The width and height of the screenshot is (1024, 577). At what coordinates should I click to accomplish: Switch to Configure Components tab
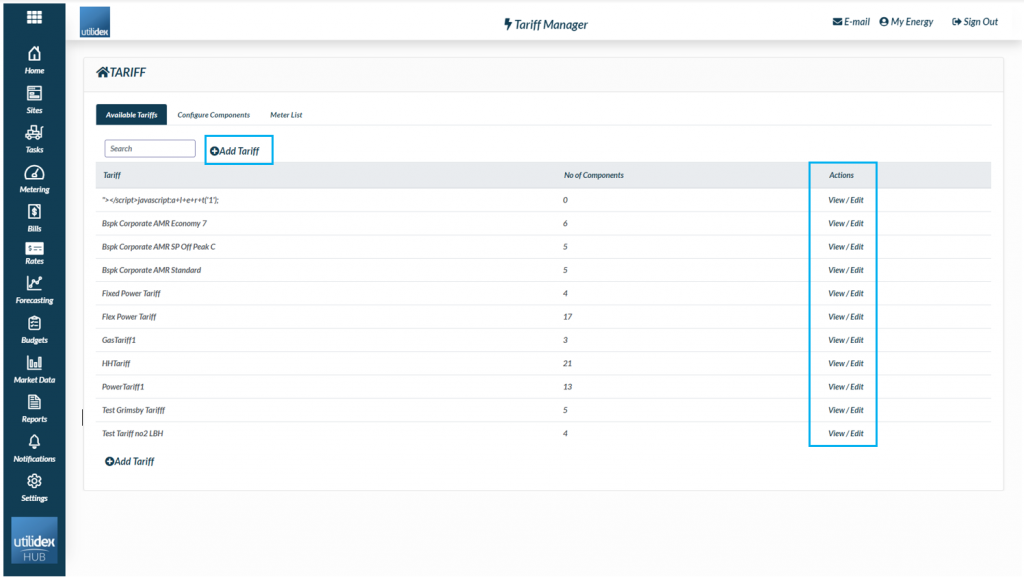coord(214,115)
